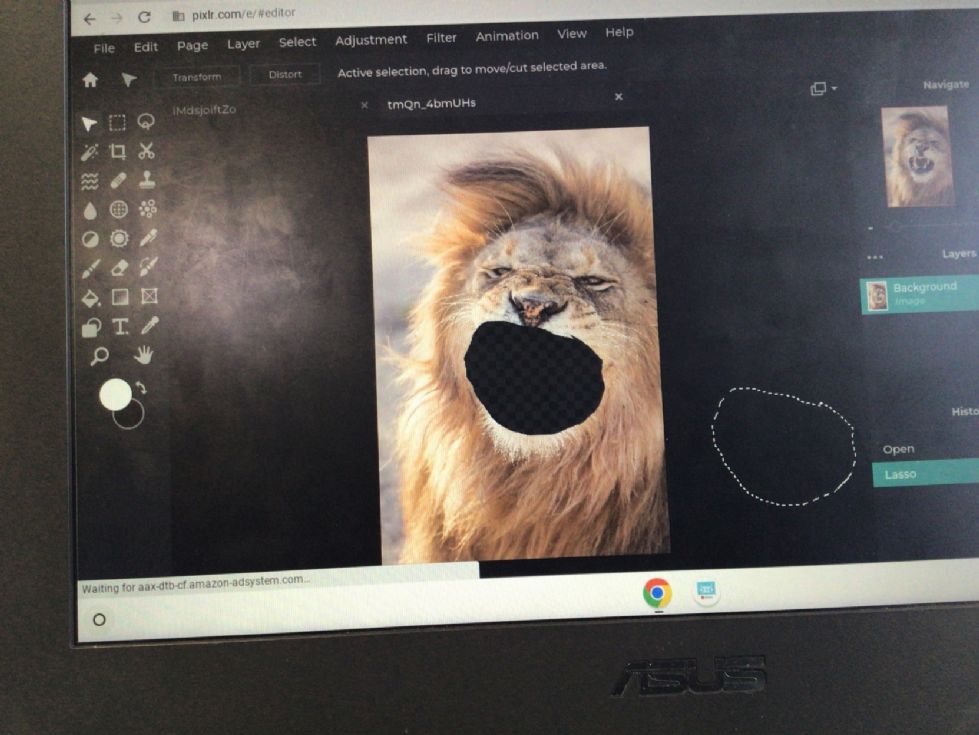
Task: Select the Frame crossed-box tool
Action: pyautogui.click(x=149, y=296)
